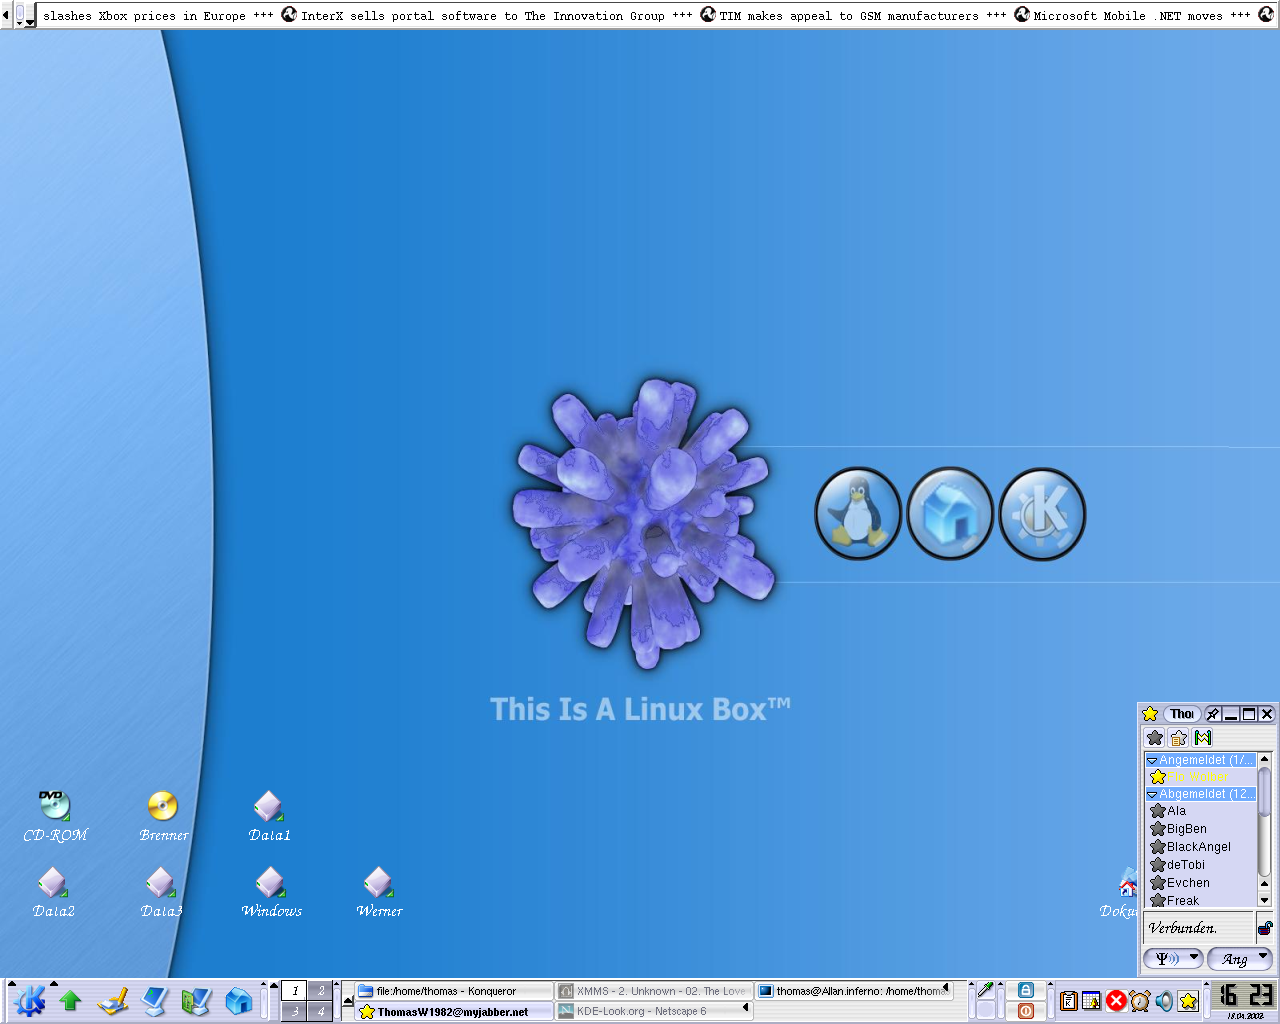Select contact Evchen in the roster
Screen dimensions: 1280x1024
click(x=1200, y=883)
